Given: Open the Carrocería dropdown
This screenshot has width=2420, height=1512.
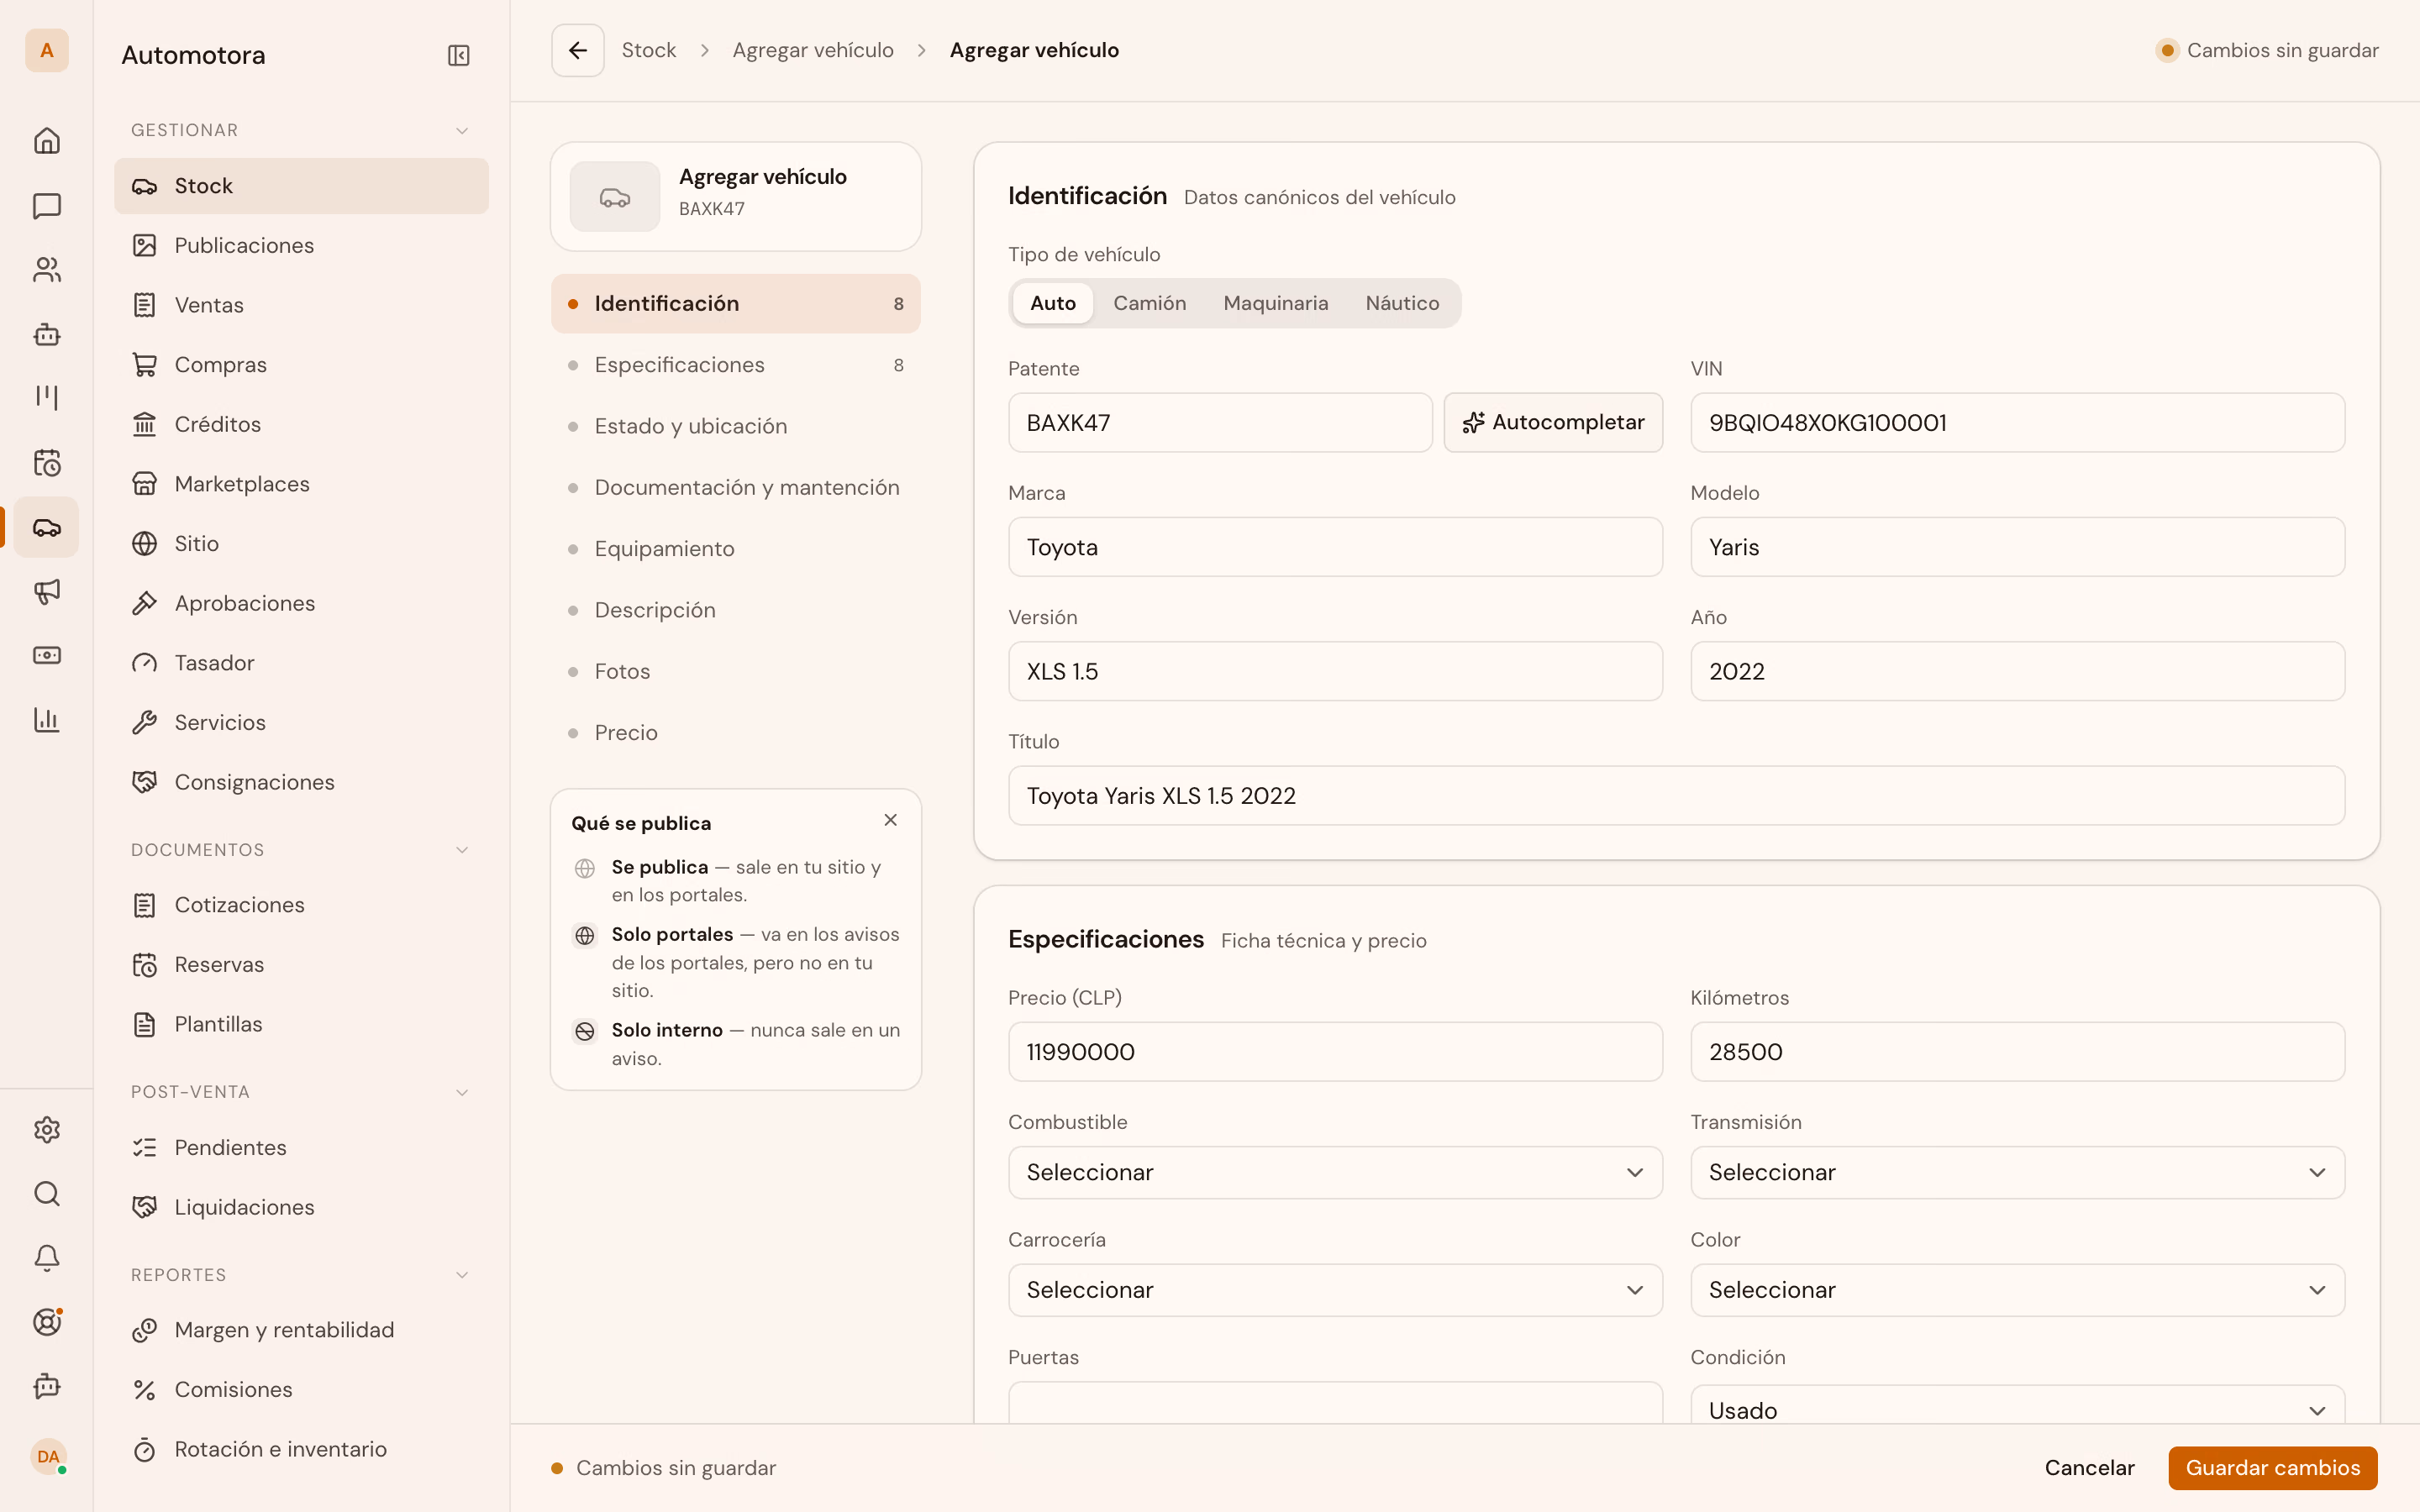Looking at the screenshot, I should tap(1335, 1290).
